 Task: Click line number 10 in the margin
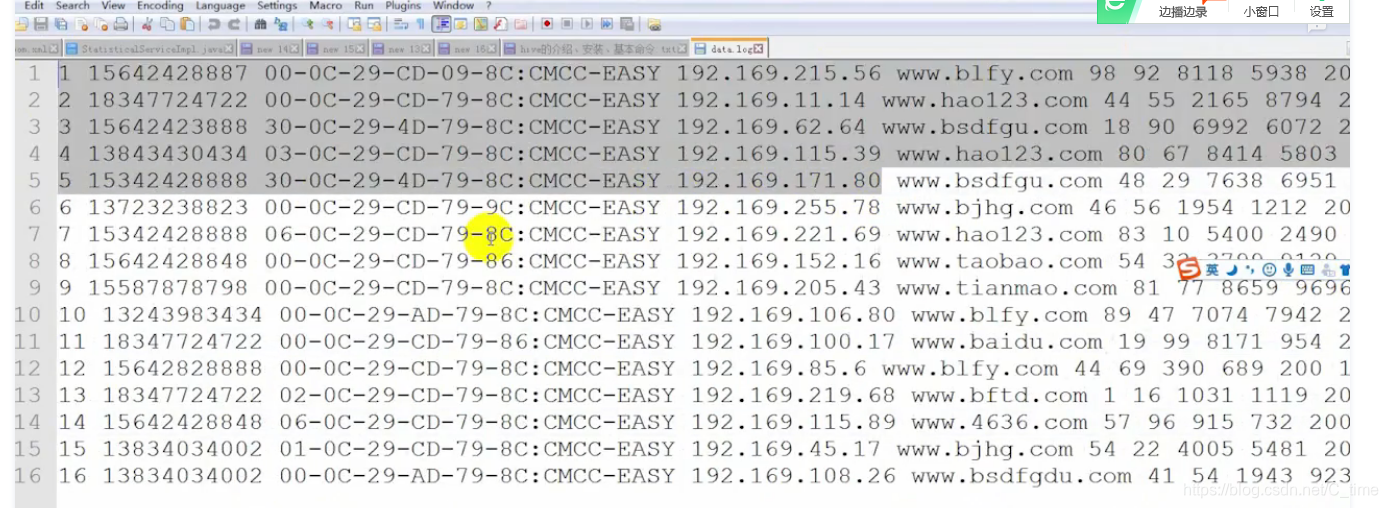pyautogui.click(x=28, y=315)
